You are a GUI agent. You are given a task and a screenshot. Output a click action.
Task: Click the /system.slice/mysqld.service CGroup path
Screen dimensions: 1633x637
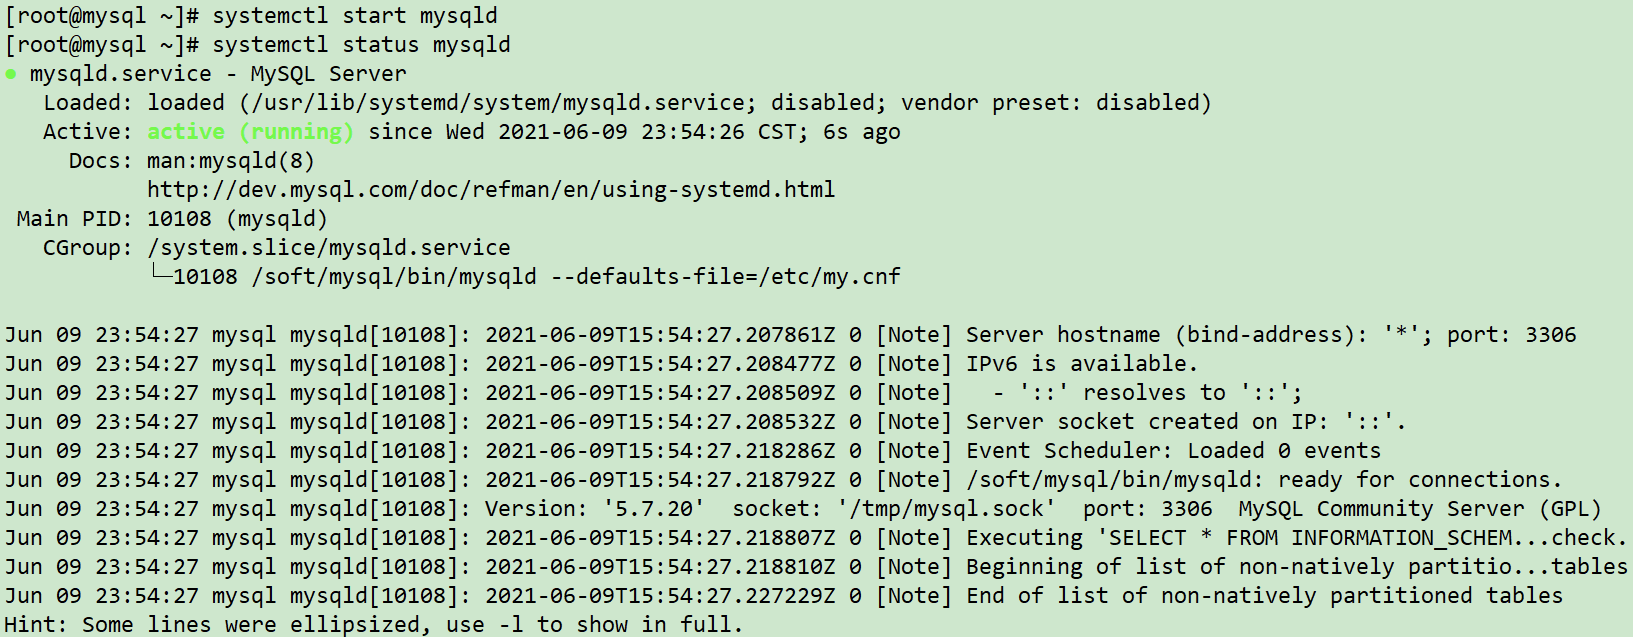point(329,248)
